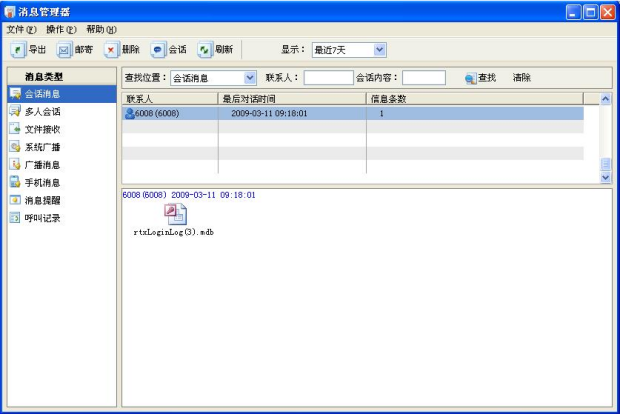Select 呼叫记录 in the message type list

(x=62, y=218)
